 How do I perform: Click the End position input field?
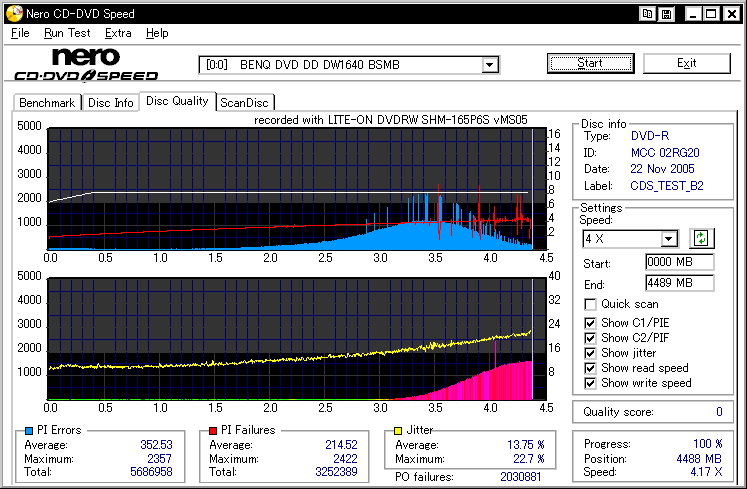(679, 283)
